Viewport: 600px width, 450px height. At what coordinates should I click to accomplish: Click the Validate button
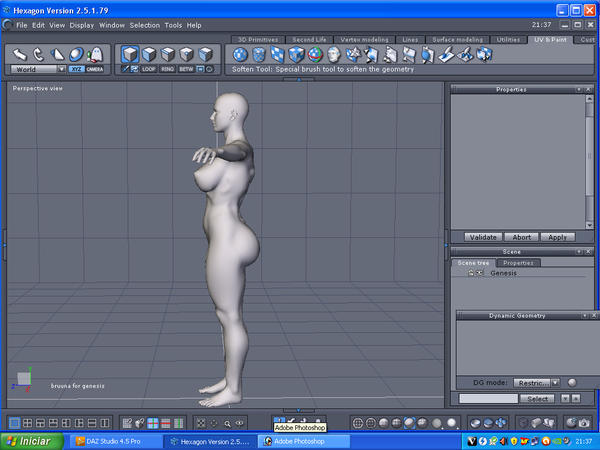(x=483, y=237)
